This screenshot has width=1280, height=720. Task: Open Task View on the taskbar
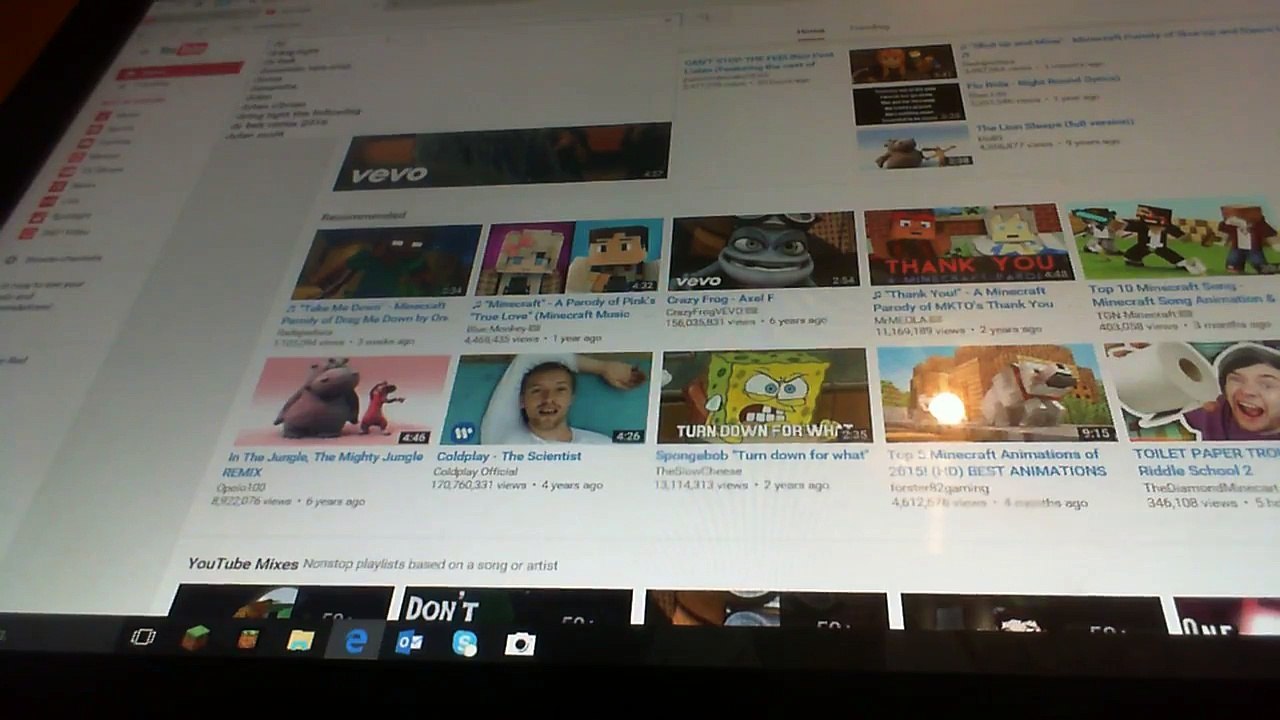pos(143,637)
